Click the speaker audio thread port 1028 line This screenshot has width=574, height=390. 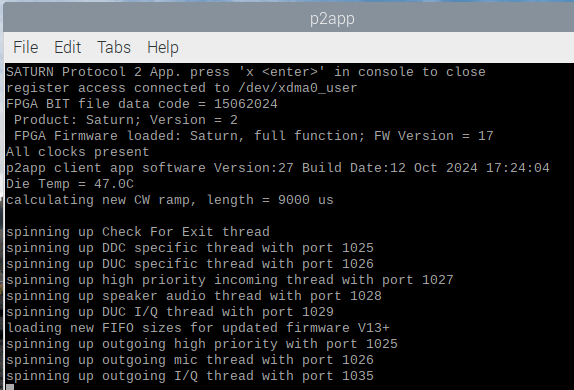pyautogui.click(x=194, y=296)
